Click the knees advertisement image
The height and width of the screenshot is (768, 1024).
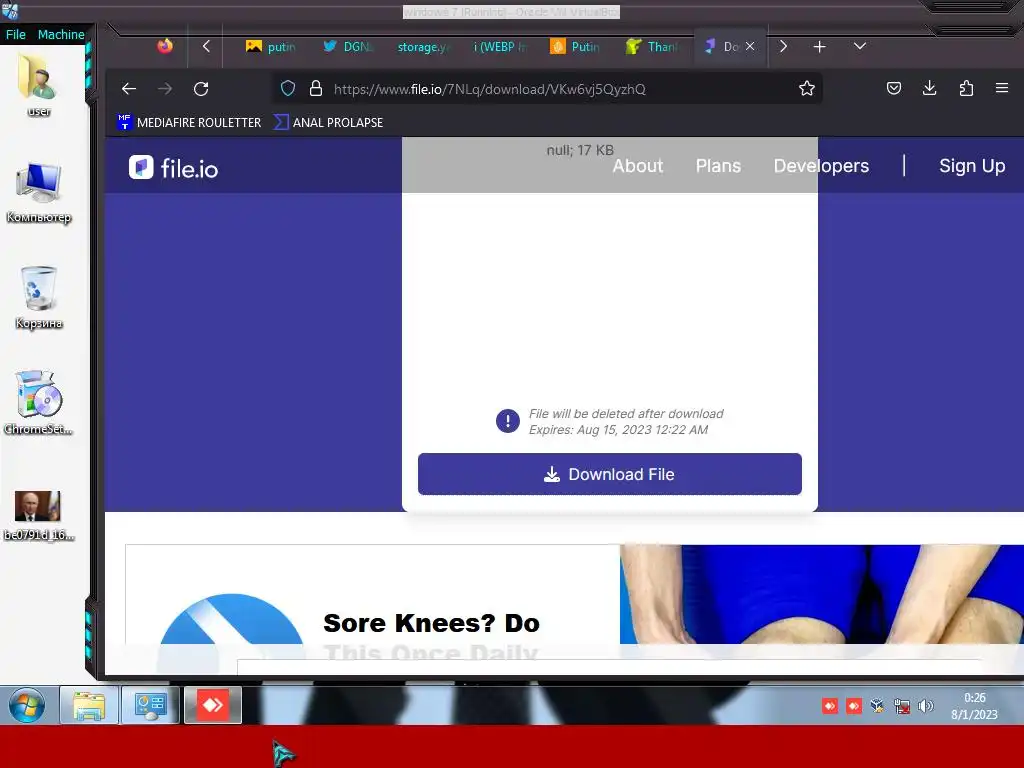(x=822, y=594)
